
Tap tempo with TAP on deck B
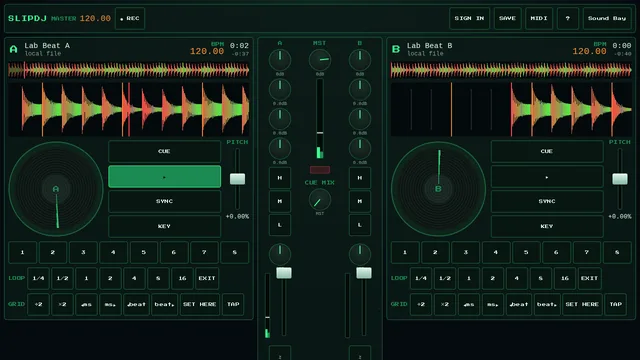pyautogui.click(x=616, y=304)
